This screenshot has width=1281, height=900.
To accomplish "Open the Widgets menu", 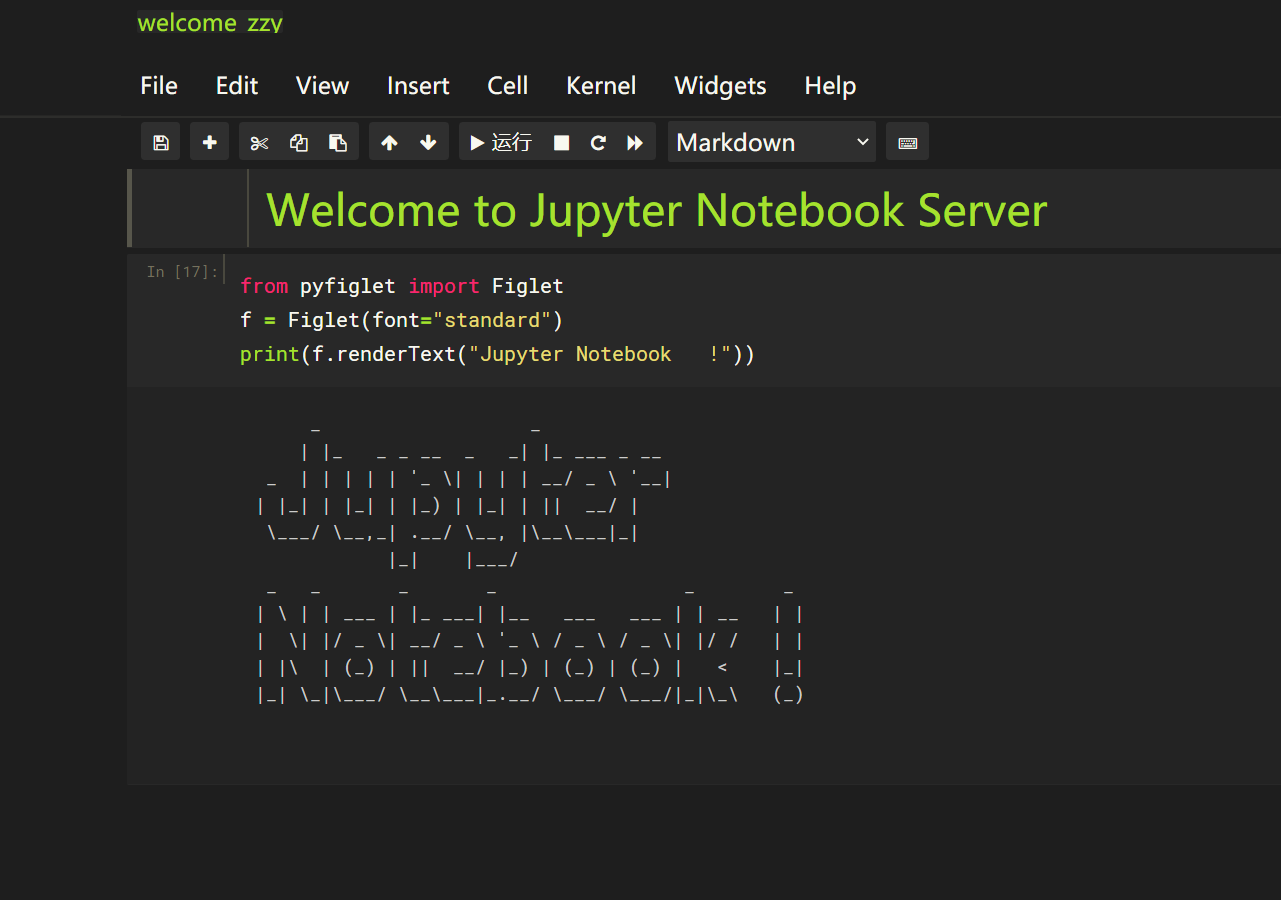I will (720, 86).
